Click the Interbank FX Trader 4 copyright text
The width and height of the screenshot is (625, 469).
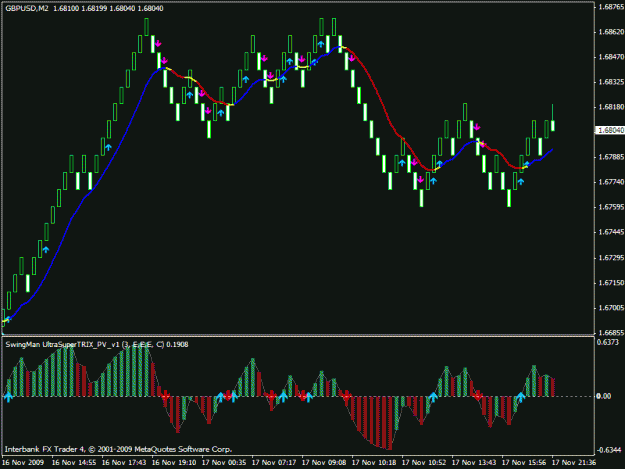pyautogui.click(x=118, y=449)
